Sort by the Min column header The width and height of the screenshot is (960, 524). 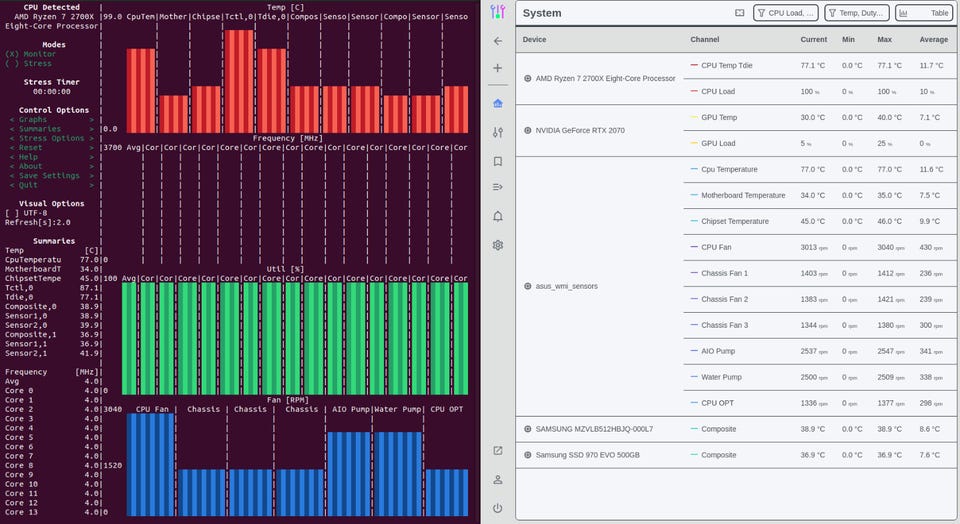click(848, 40)
